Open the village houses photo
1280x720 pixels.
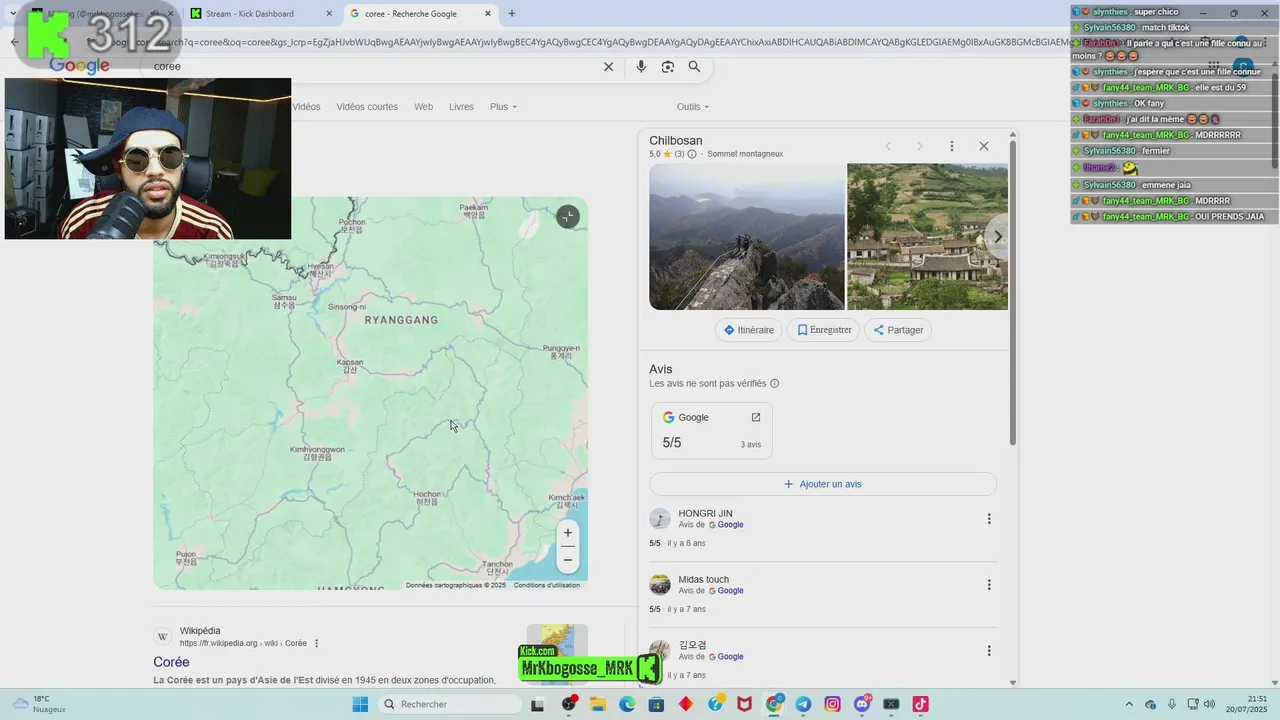click(x=927, y=237)
